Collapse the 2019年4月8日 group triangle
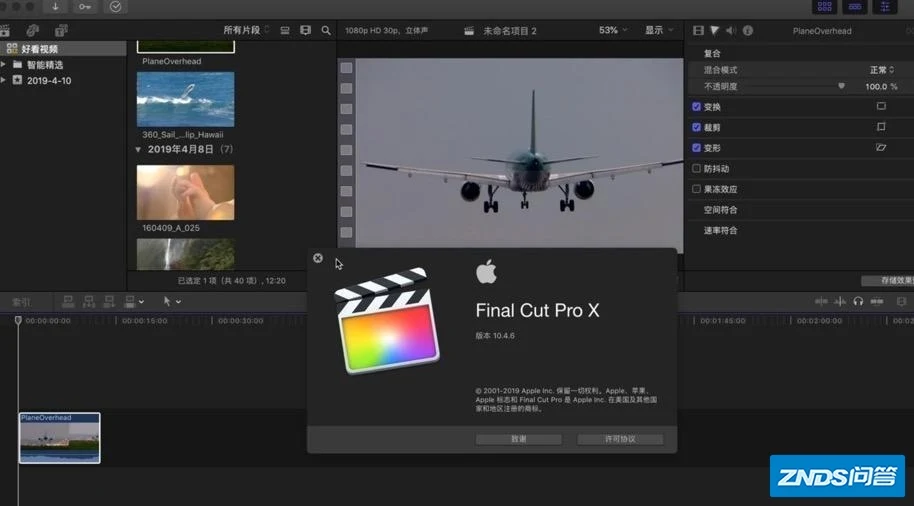 [x=138, y=149]
